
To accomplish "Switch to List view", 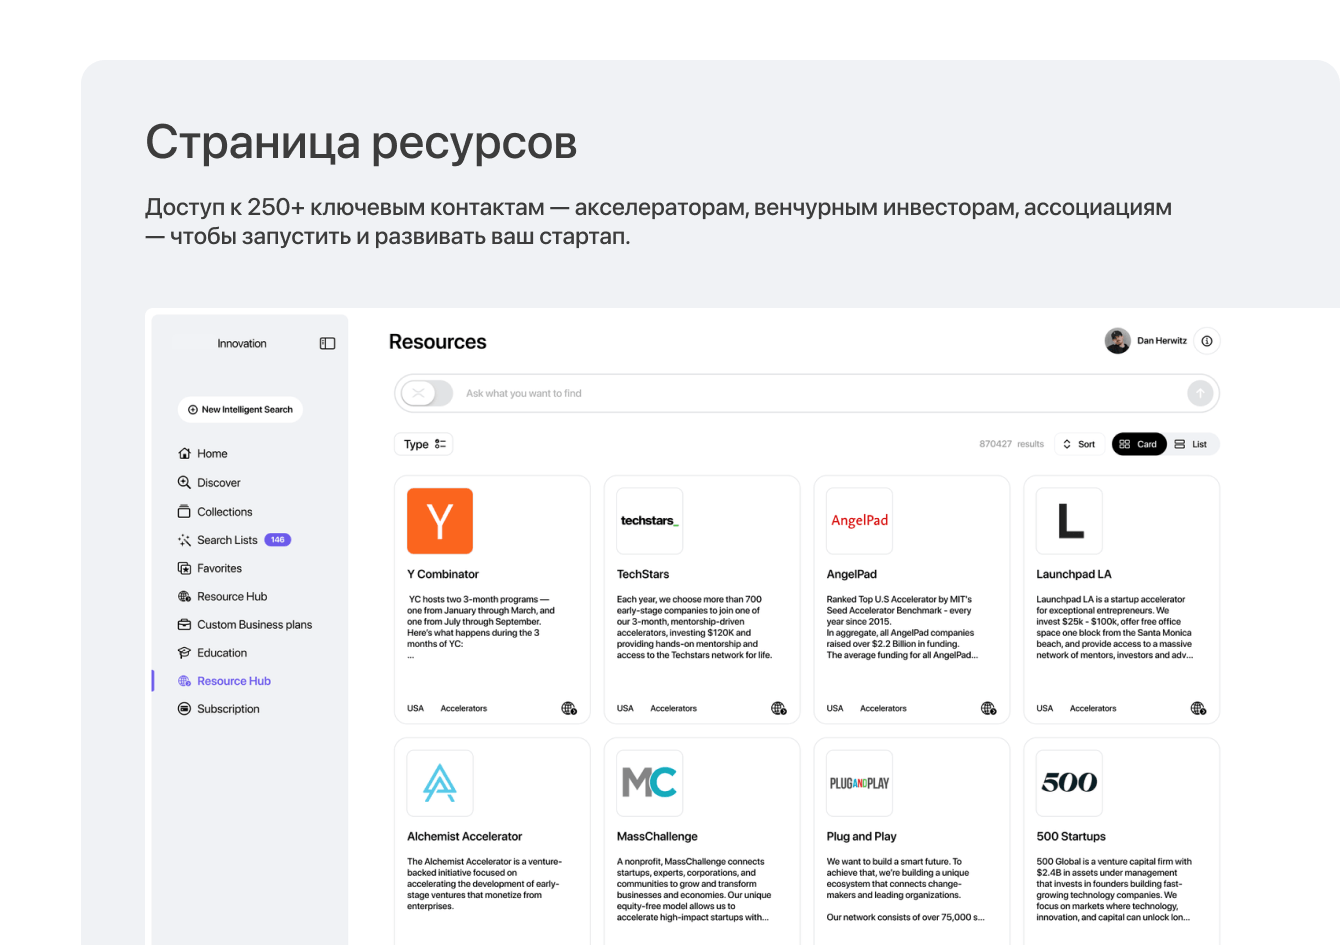I will 1191,444.
